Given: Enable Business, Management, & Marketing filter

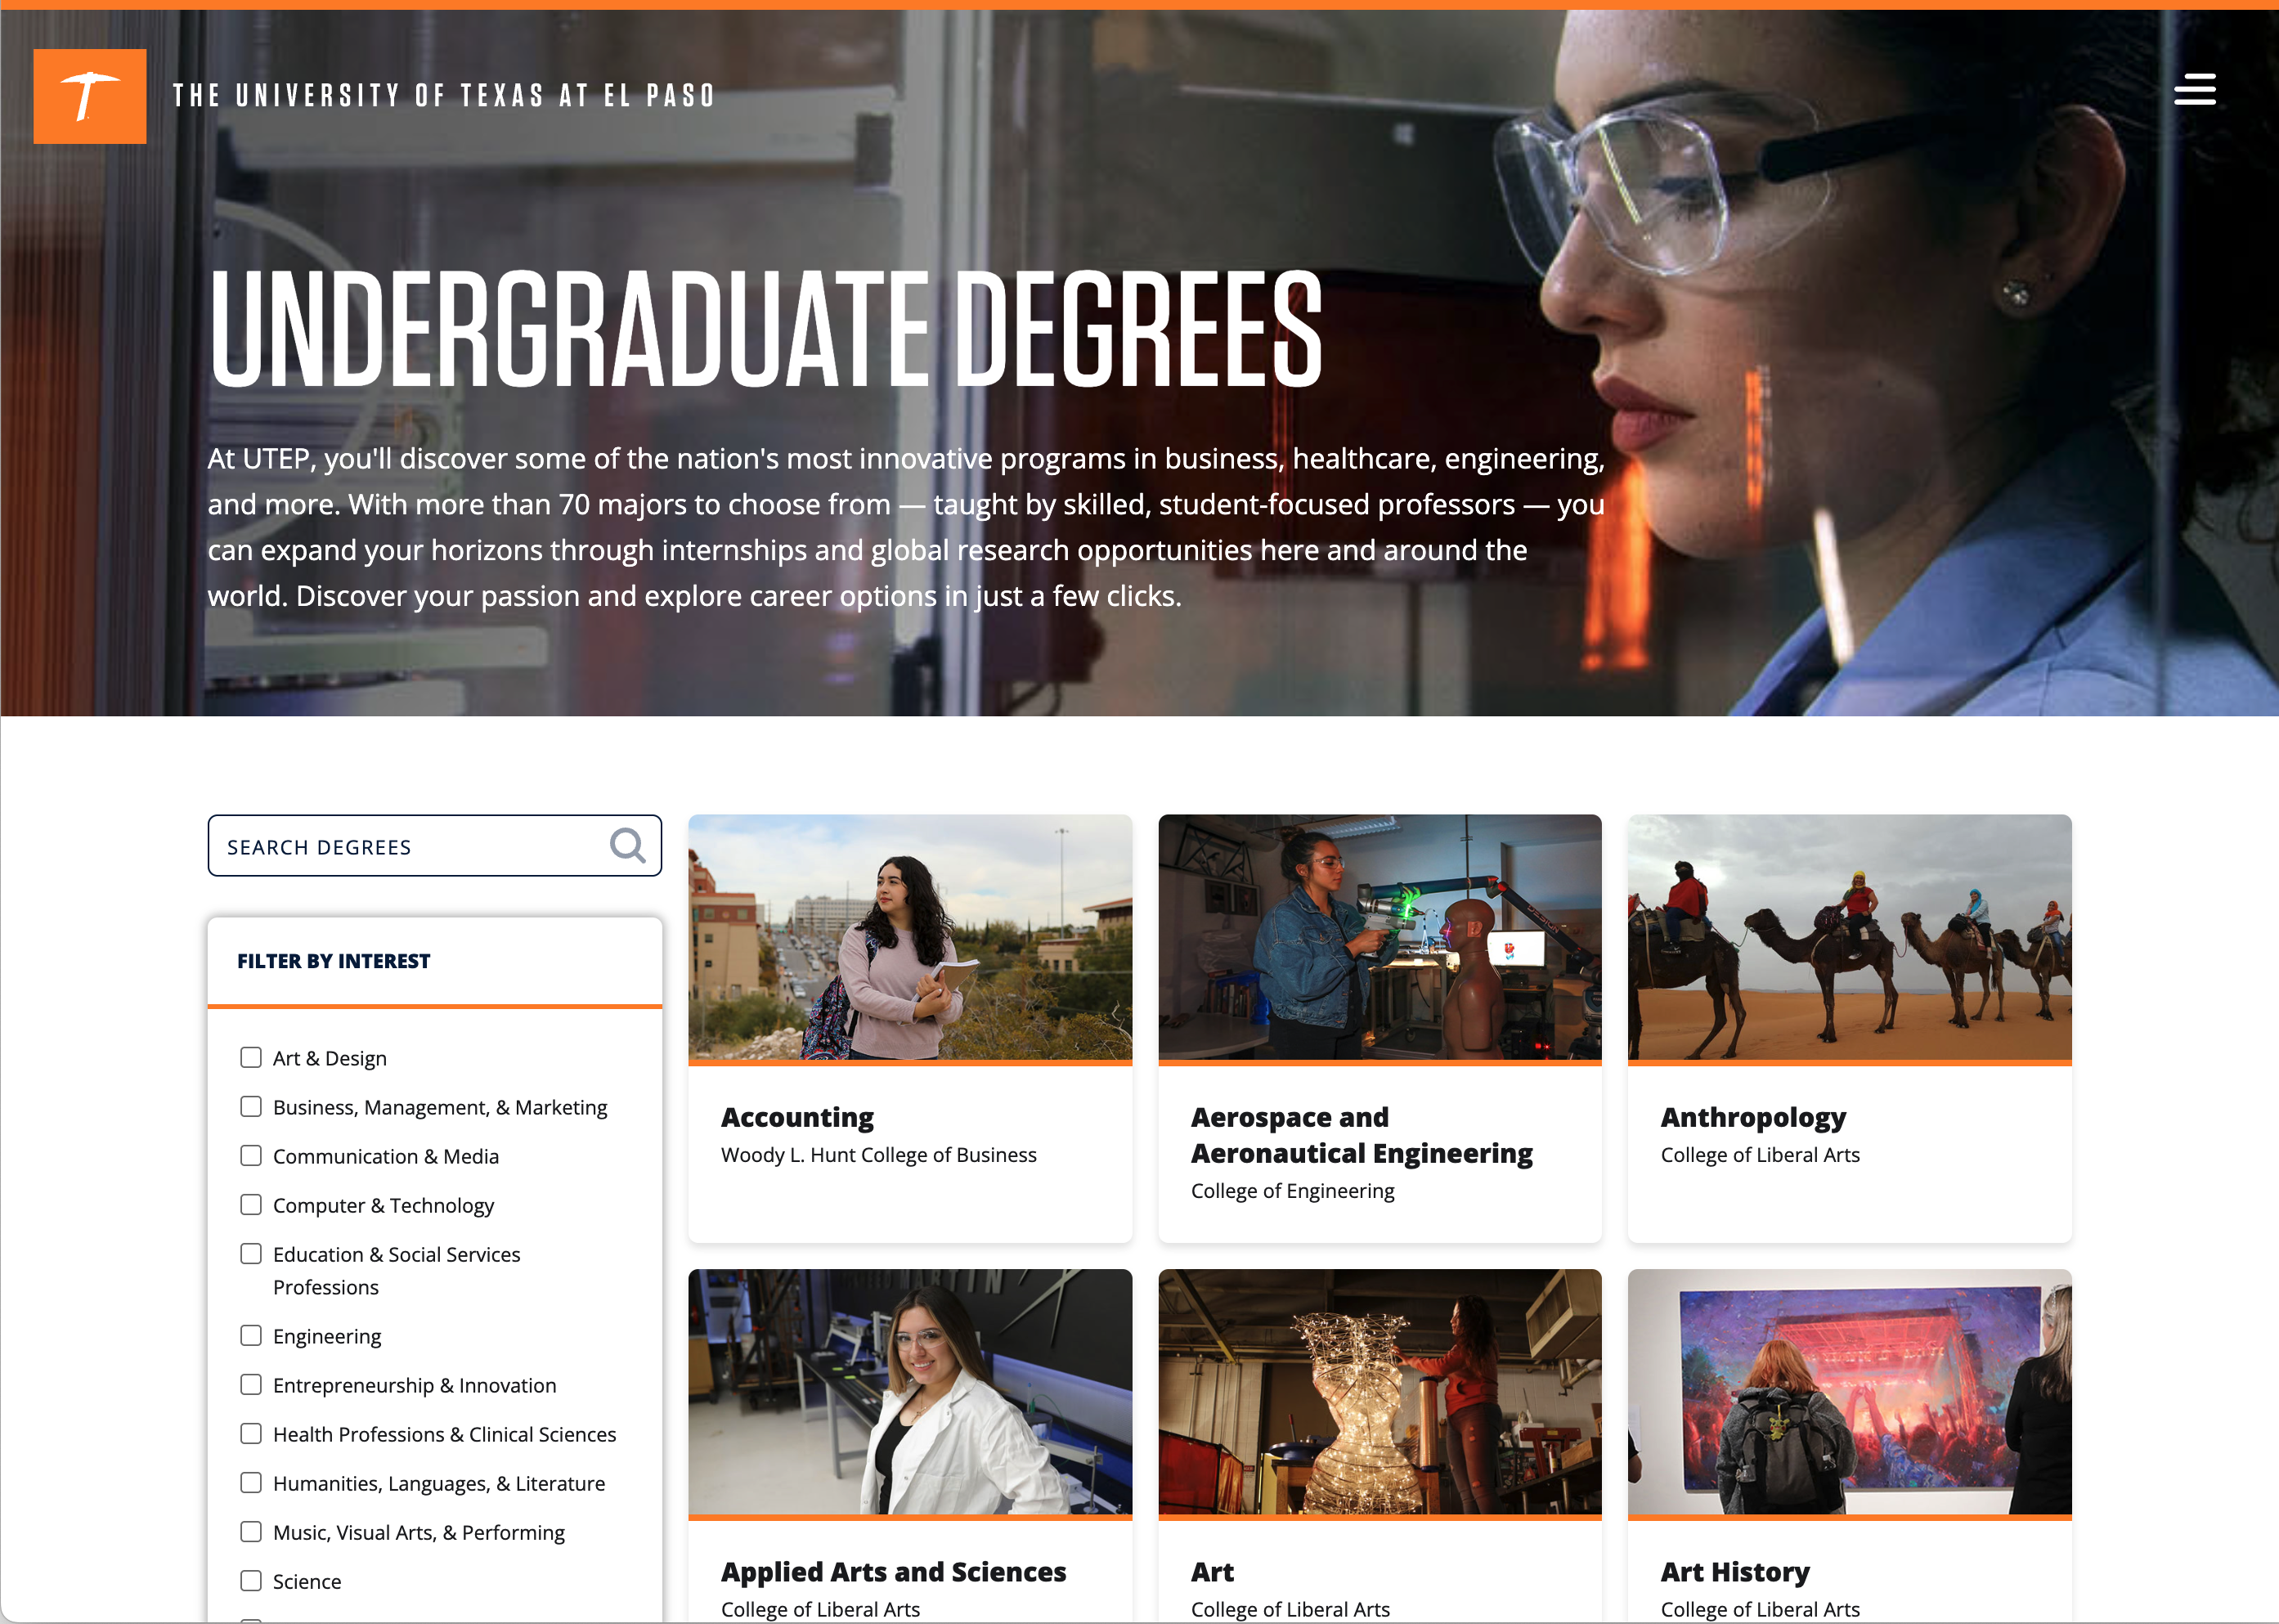Looking at the screenshot, I should (x=251, y=1107).
